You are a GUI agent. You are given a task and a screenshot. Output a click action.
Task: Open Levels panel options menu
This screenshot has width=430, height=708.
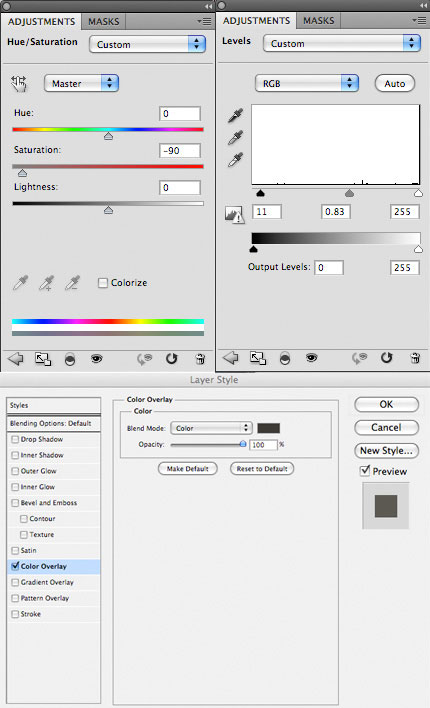pyautogui.click(x=419, y=20)
